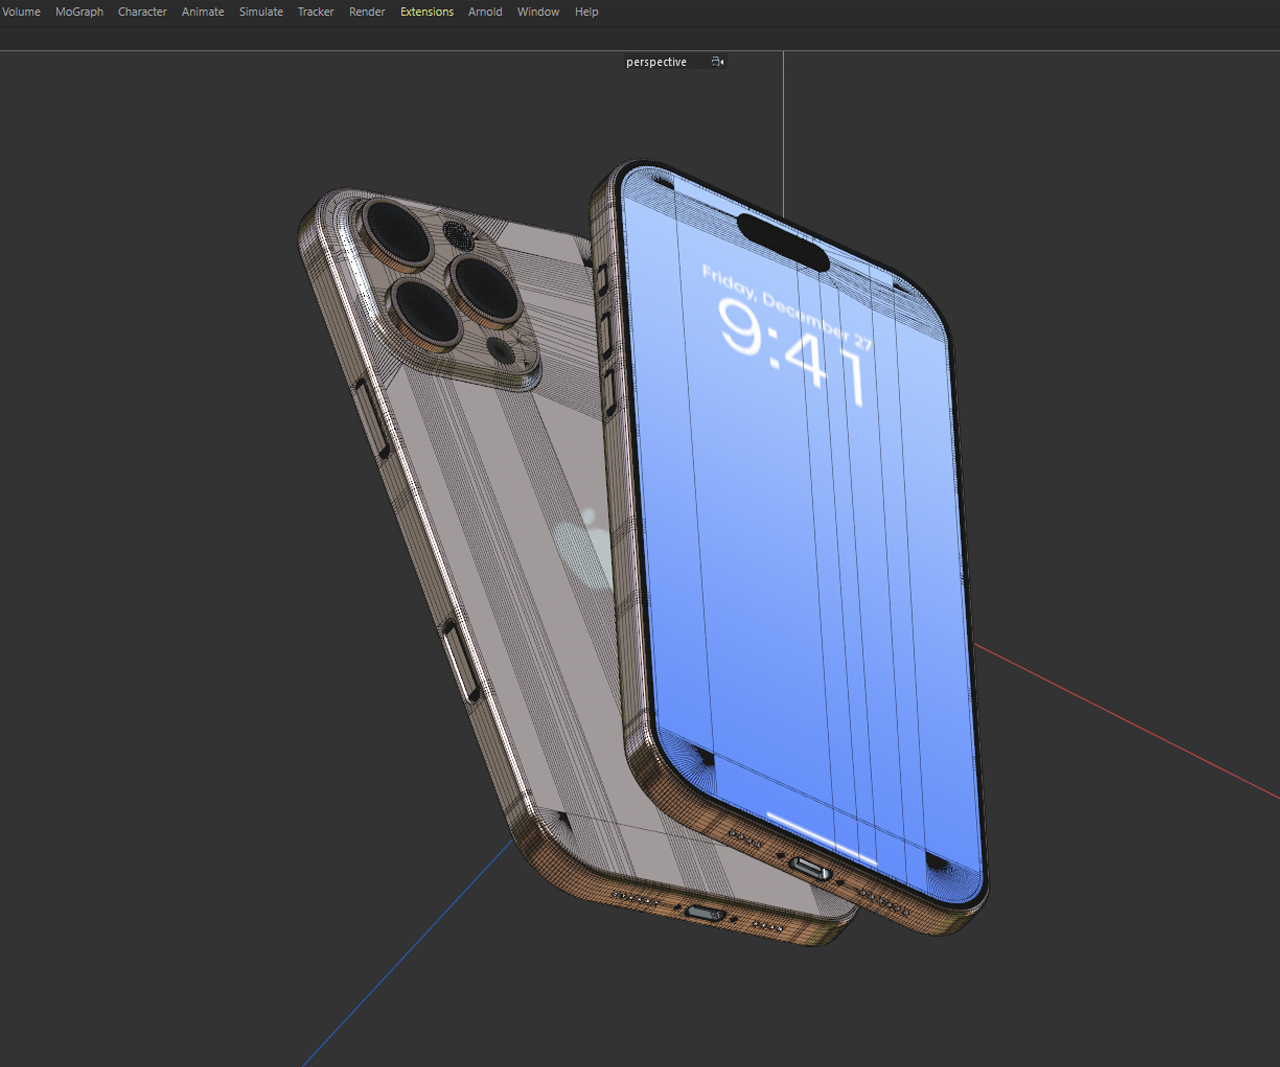This screenshot has height=1067, width=1280.
Task: Open the Window menu
Action: (x=538, y=11)
